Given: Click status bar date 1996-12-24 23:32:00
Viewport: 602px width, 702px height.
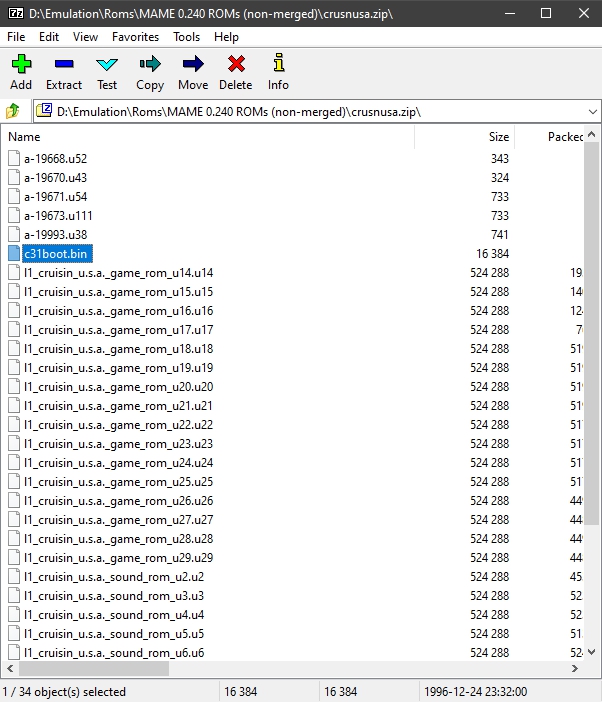Looking at the screenshot, I should click(x=475, y=692).
